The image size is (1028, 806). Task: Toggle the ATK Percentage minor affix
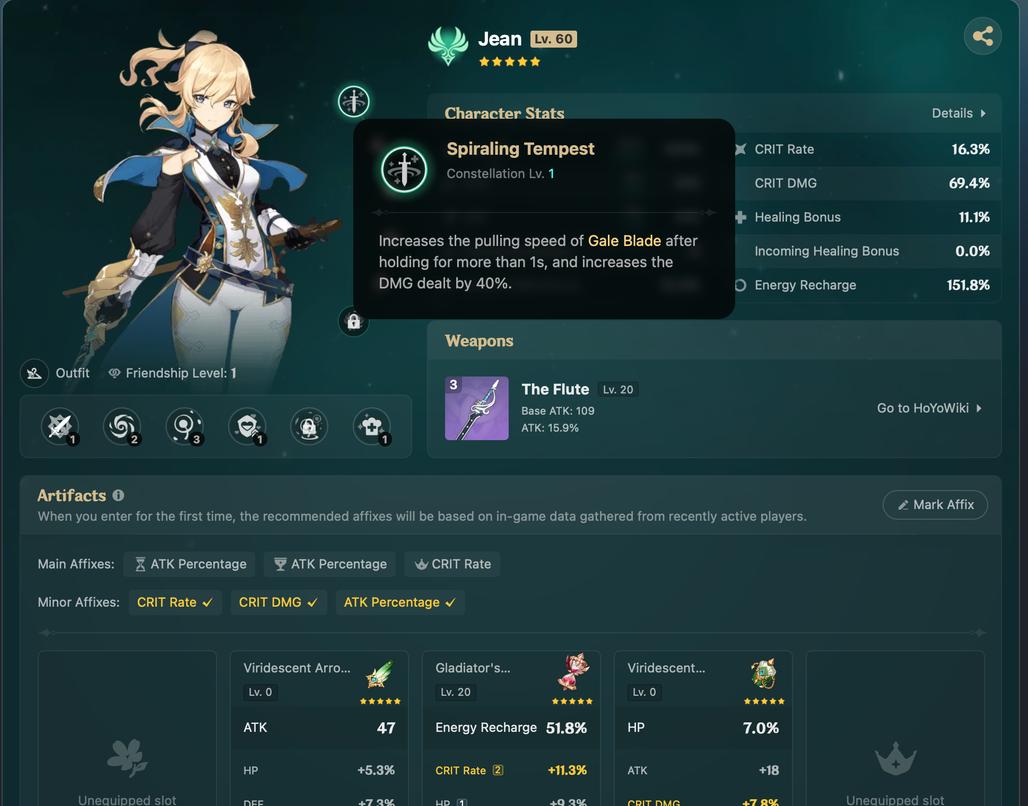tap(399, 602)
